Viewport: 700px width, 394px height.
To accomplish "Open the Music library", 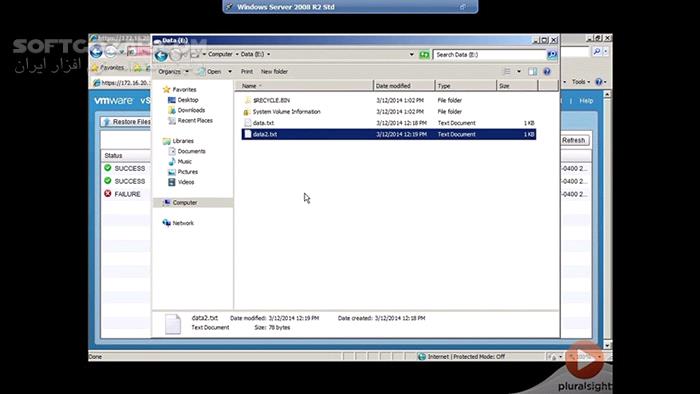I will [x=180, y=162].
